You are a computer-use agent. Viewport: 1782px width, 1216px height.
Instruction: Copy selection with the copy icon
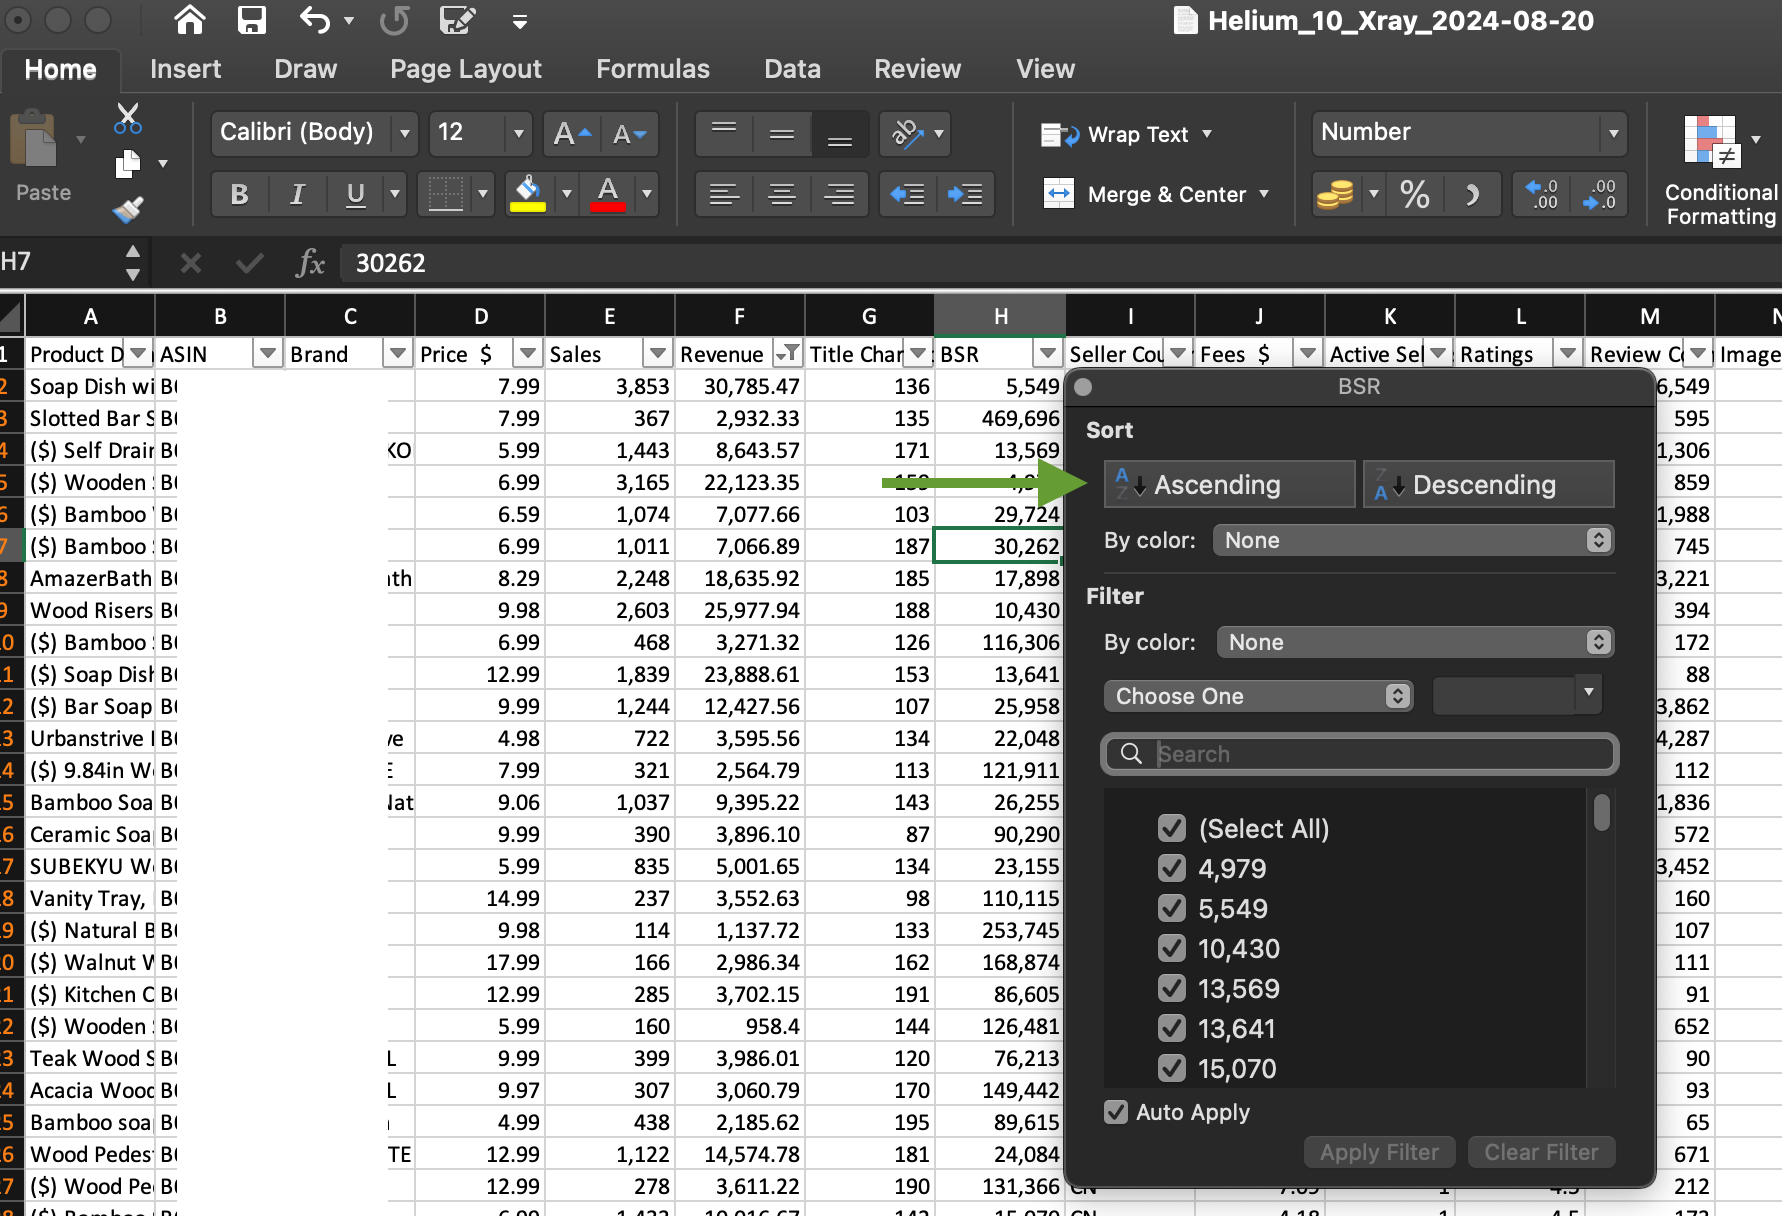tap(128, 163)
